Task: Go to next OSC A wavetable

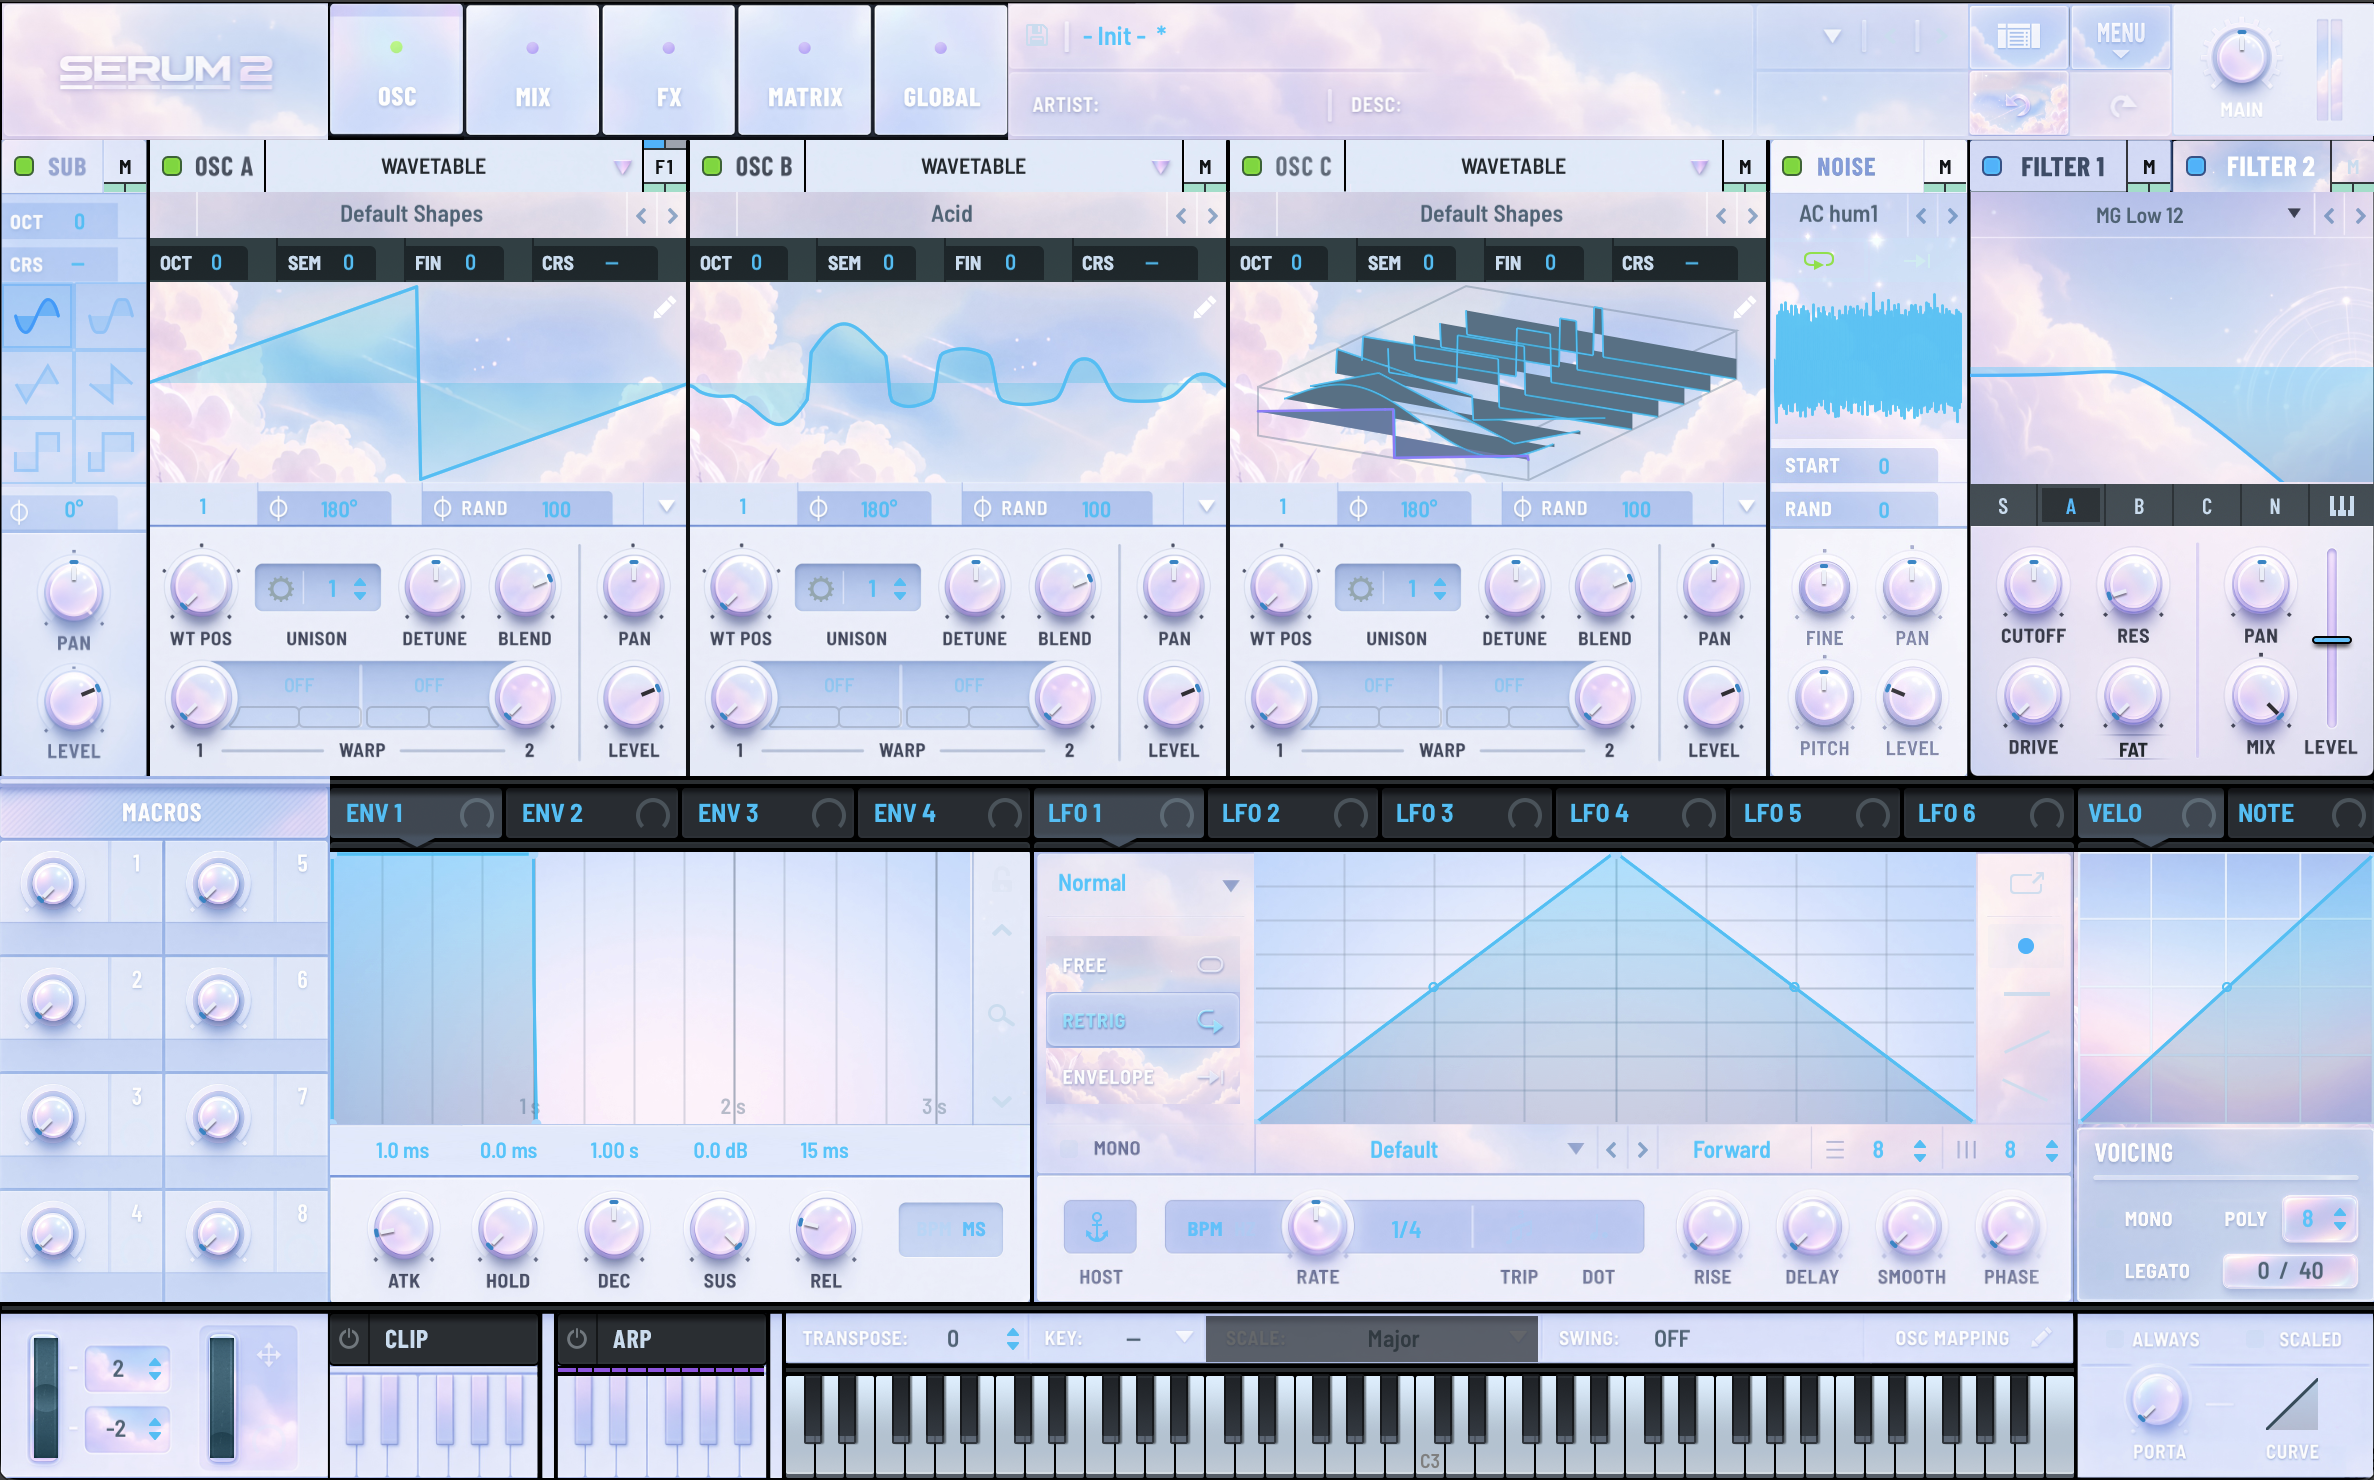Action: pyautogui.click(x=672, y=215)
